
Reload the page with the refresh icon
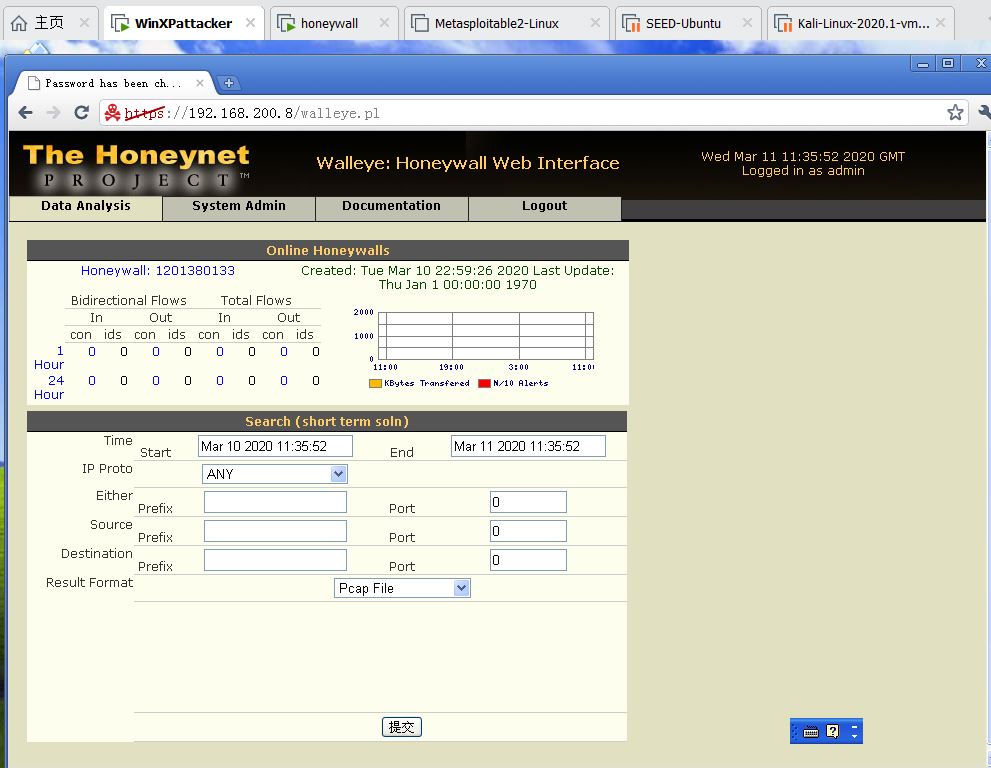pyautogui.click(x=82, y=113)
